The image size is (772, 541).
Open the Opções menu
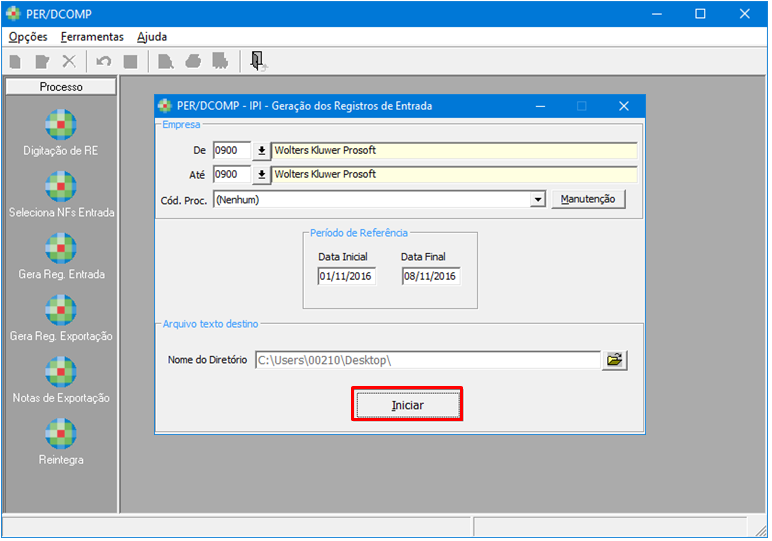tap(28, 37)
